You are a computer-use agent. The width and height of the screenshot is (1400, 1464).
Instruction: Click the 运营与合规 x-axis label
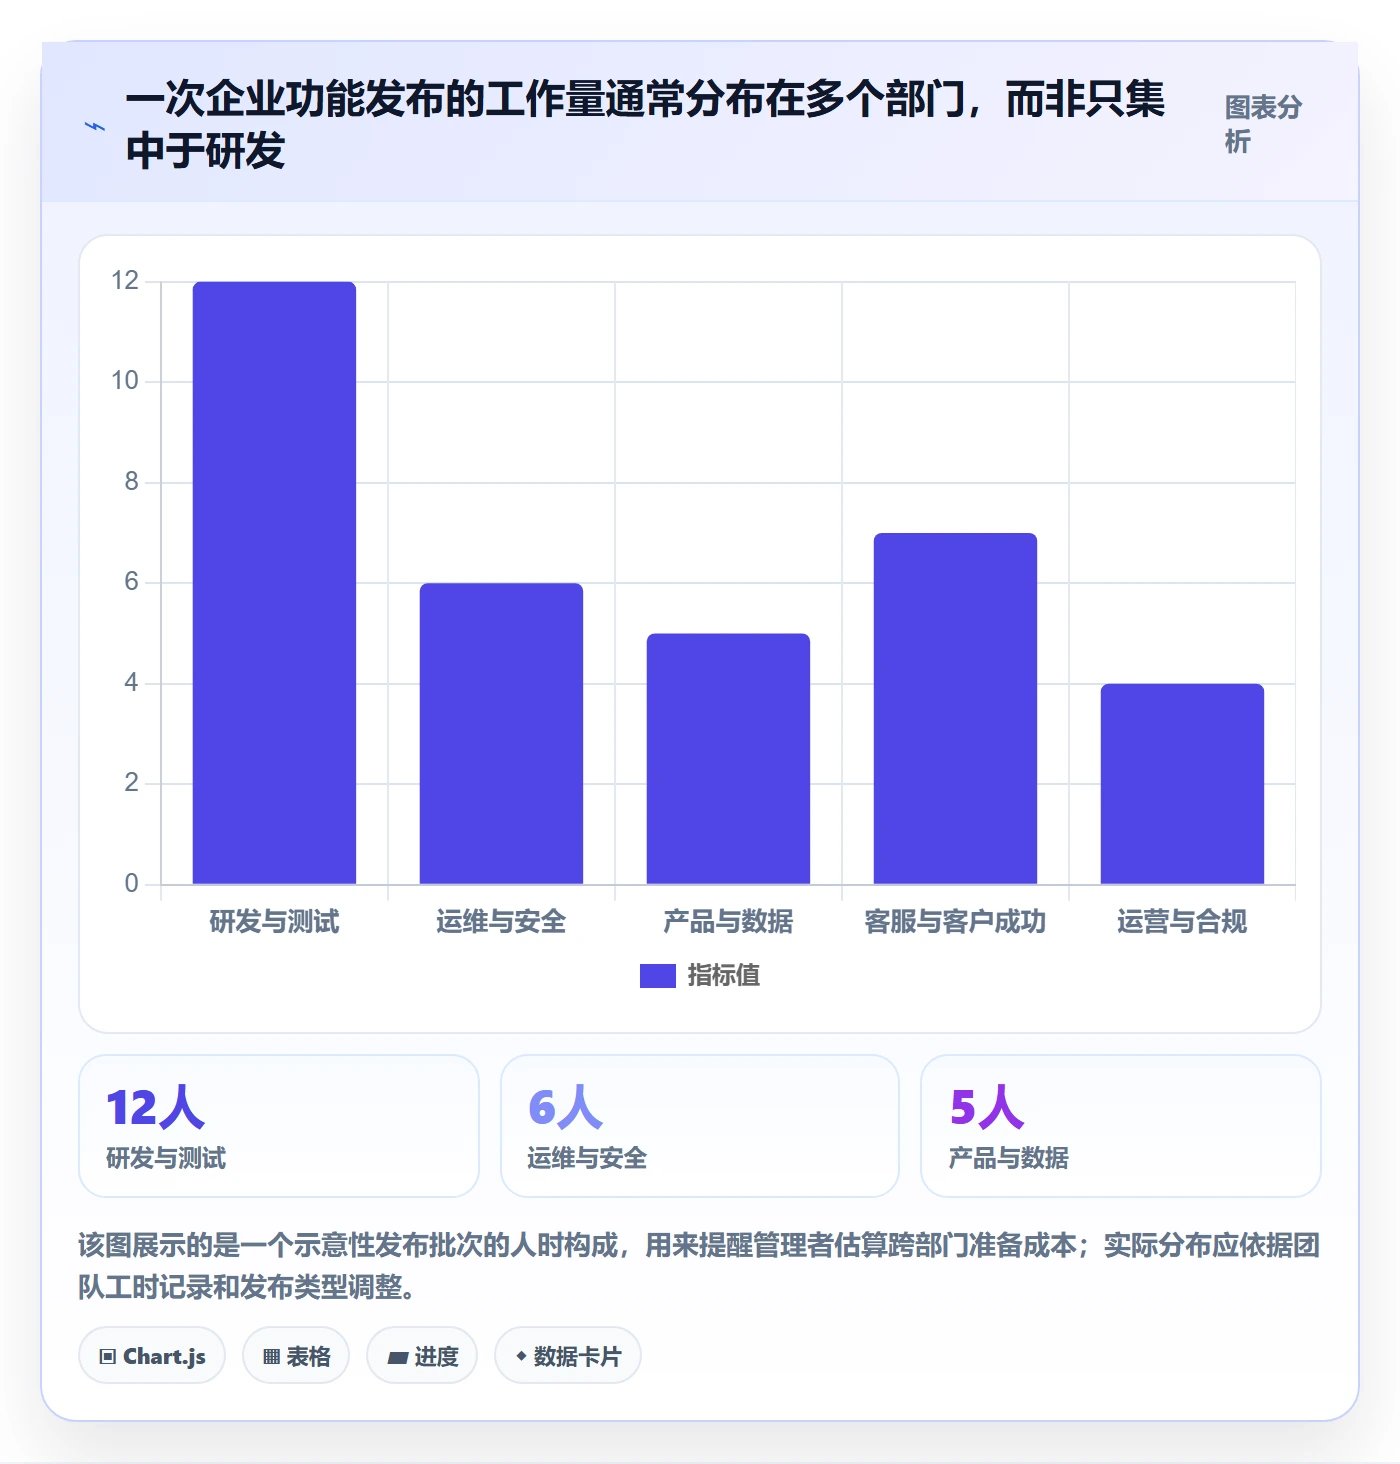click(1182, 921)
